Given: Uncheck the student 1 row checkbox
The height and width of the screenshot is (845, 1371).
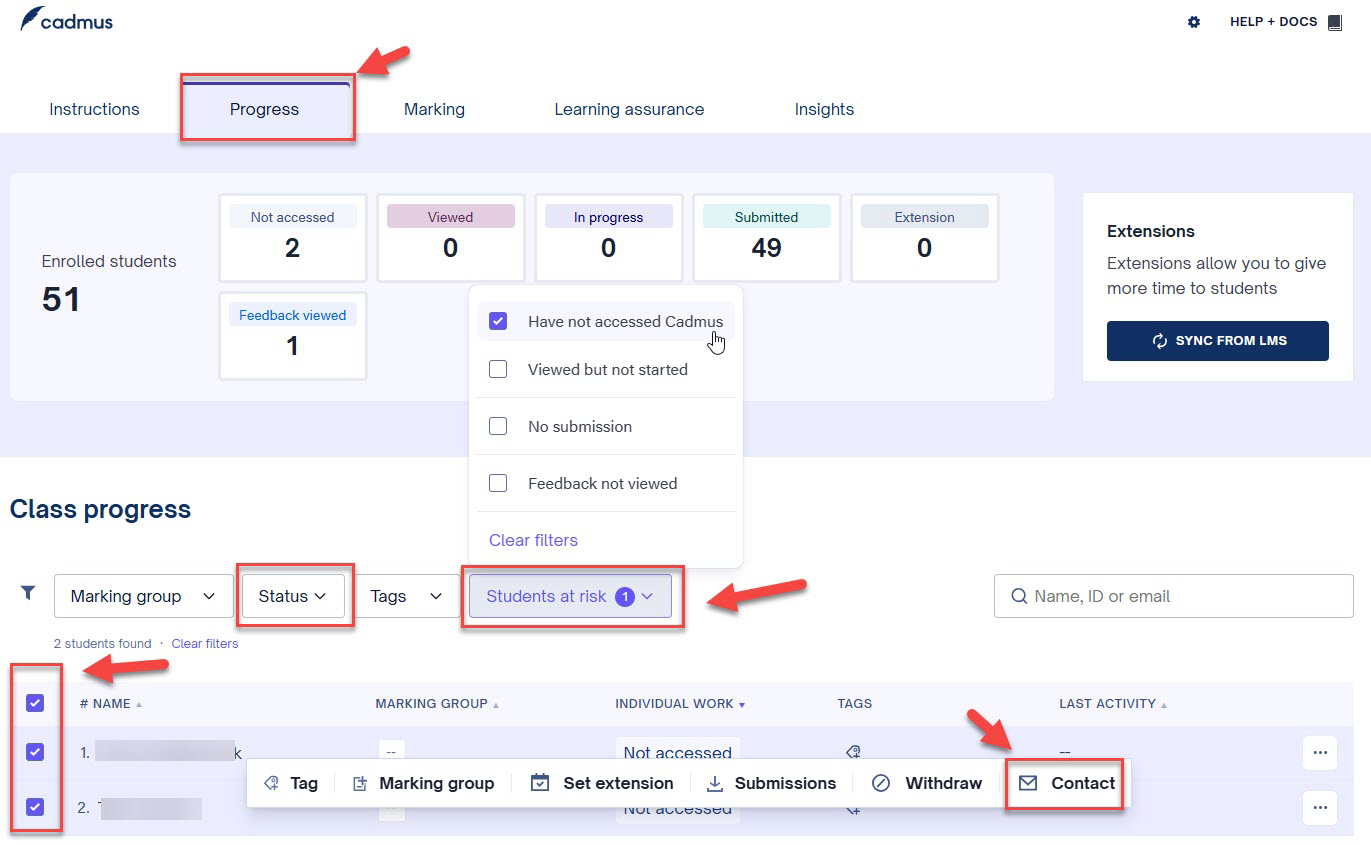Looking at the screenshot, I should pyautogui.click(x=35, y=752).
